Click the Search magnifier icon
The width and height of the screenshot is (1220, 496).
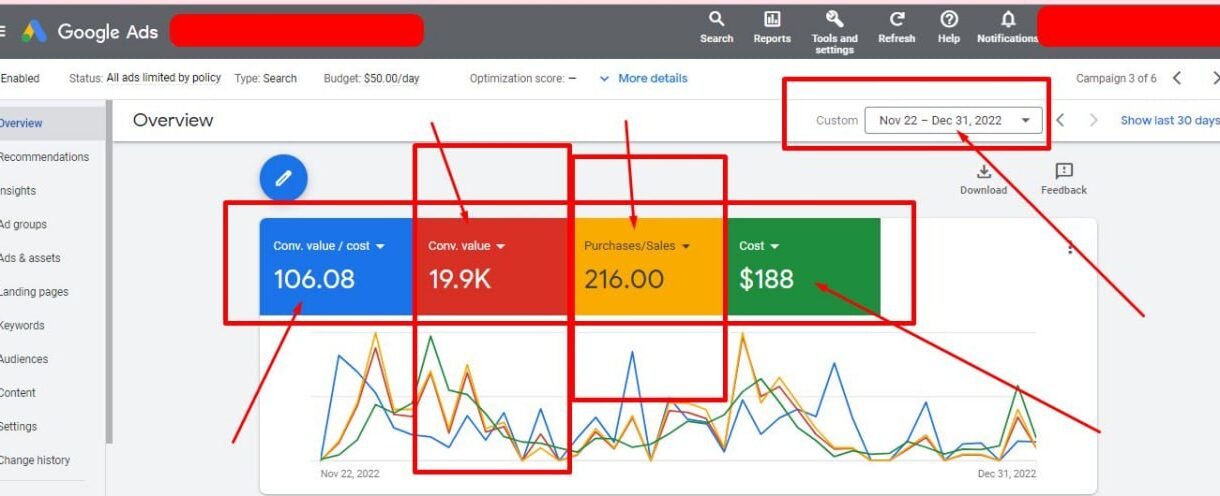[x=716, y=19]
